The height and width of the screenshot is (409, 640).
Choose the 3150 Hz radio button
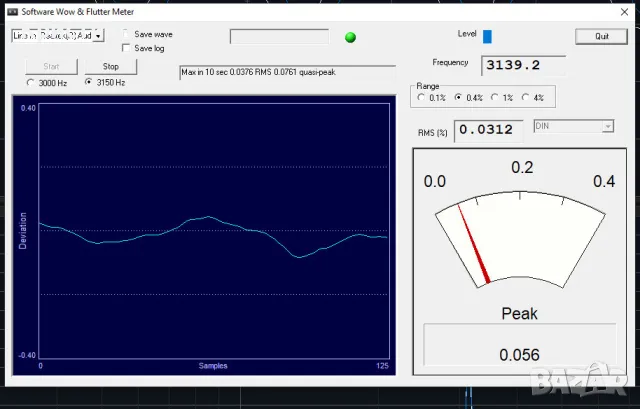tap(89, 82)
